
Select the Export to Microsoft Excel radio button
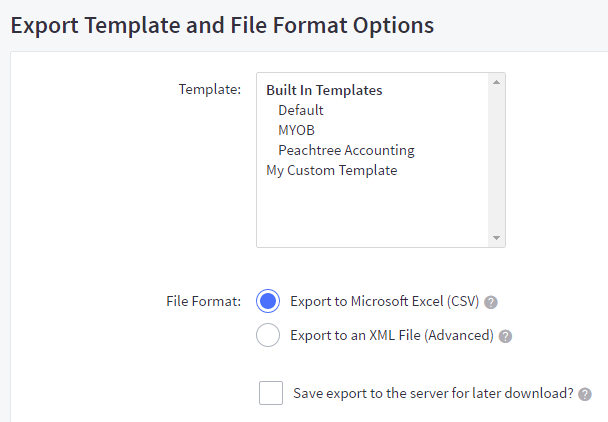[268, 301]
